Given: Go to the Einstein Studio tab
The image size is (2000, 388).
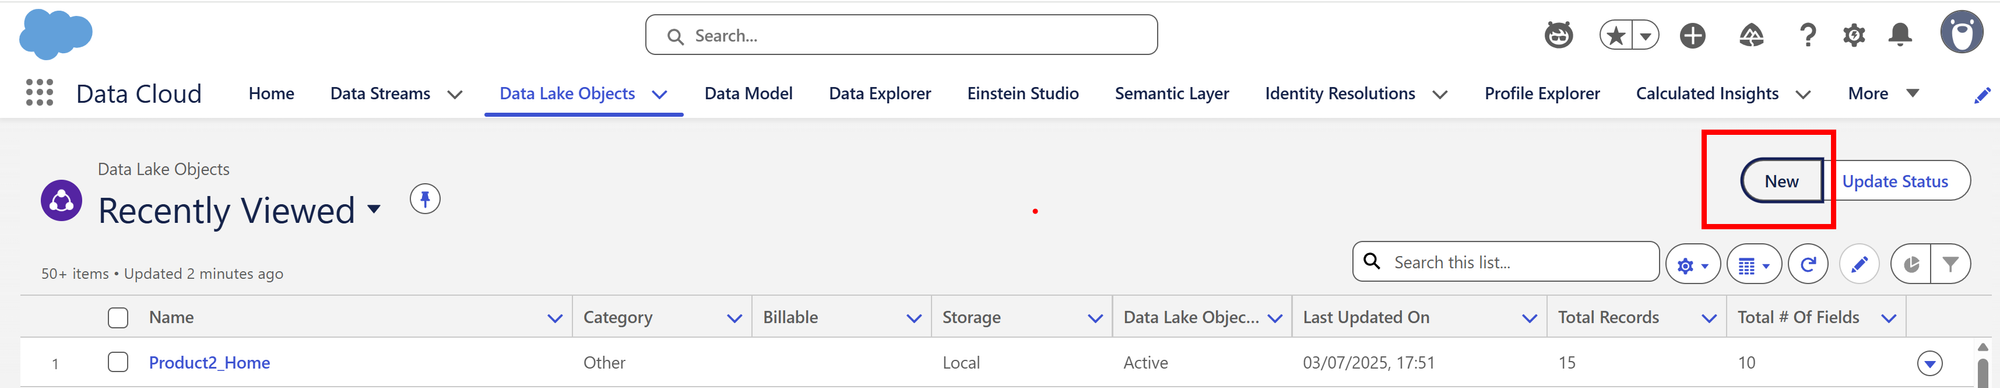Looking at the screenshot, I should pos(1023,93).
